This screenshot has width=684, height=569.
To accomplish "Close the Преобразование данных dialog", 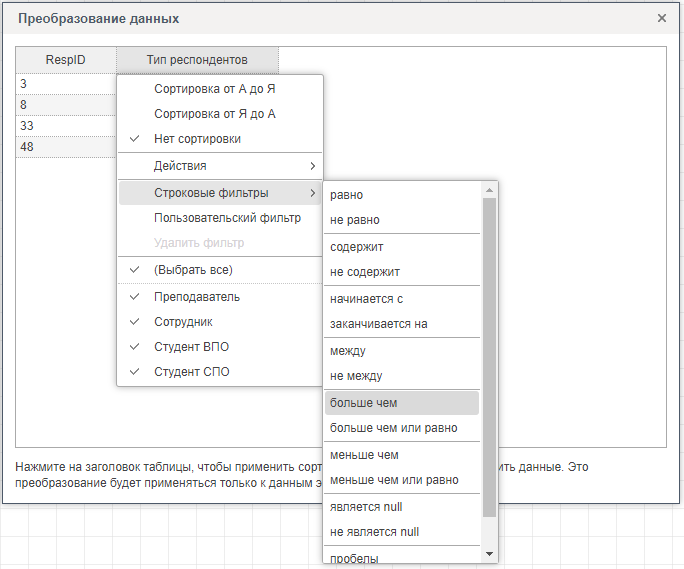I will pyautogui.click(x=661, y=18).
